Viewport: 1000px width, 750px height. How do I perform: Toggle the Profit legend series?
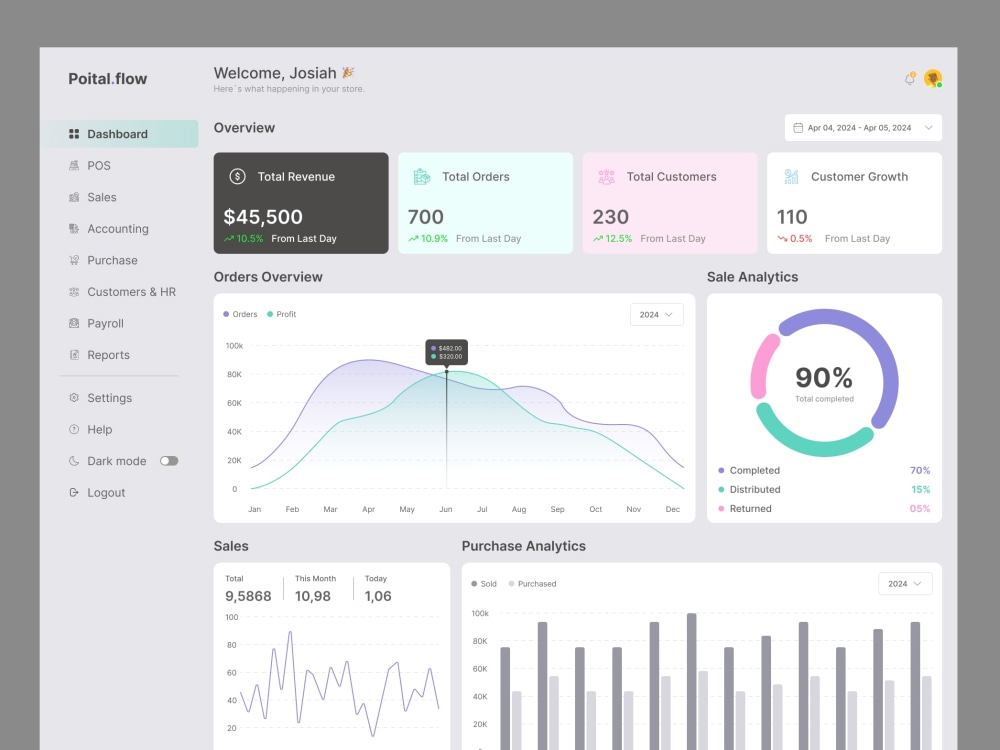pos(281,314)
